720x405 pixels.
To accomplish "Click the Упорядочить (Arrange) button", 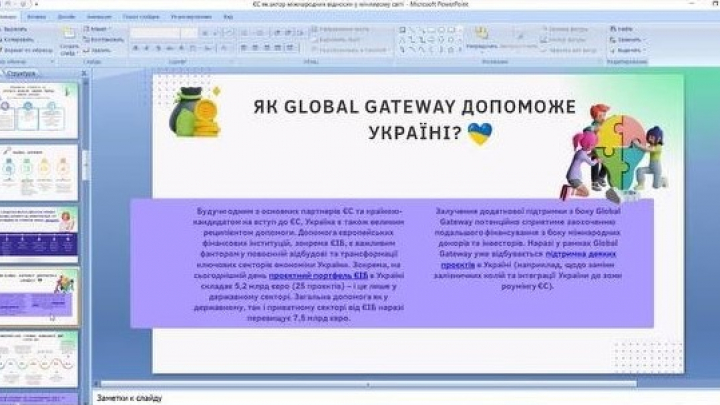I will (481, 39).
